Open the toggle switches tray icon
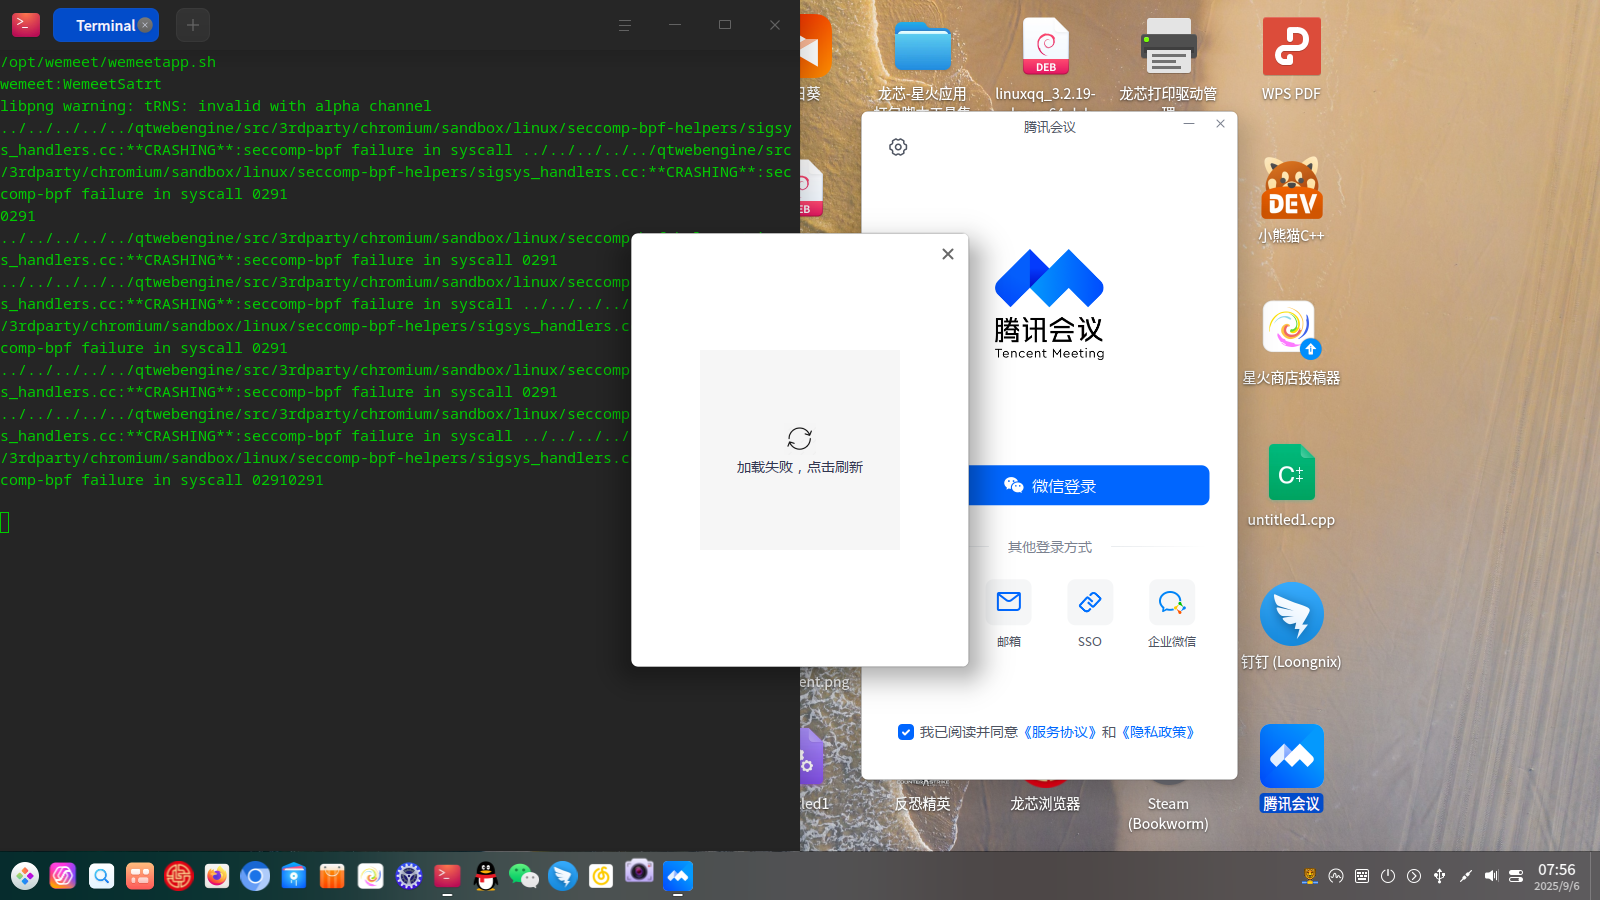 [1516, 876]
